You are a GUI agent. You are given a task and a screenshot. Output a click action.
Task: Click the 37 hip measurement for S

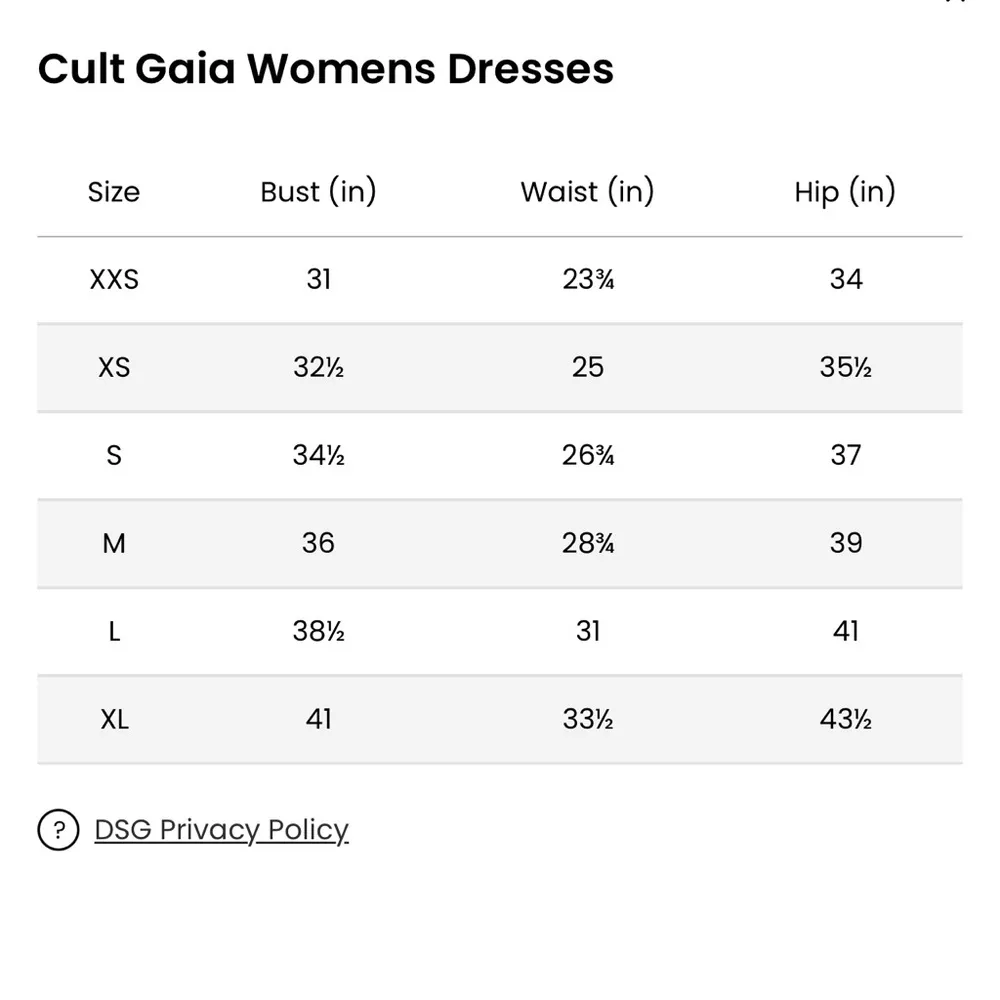pos(845,456)
